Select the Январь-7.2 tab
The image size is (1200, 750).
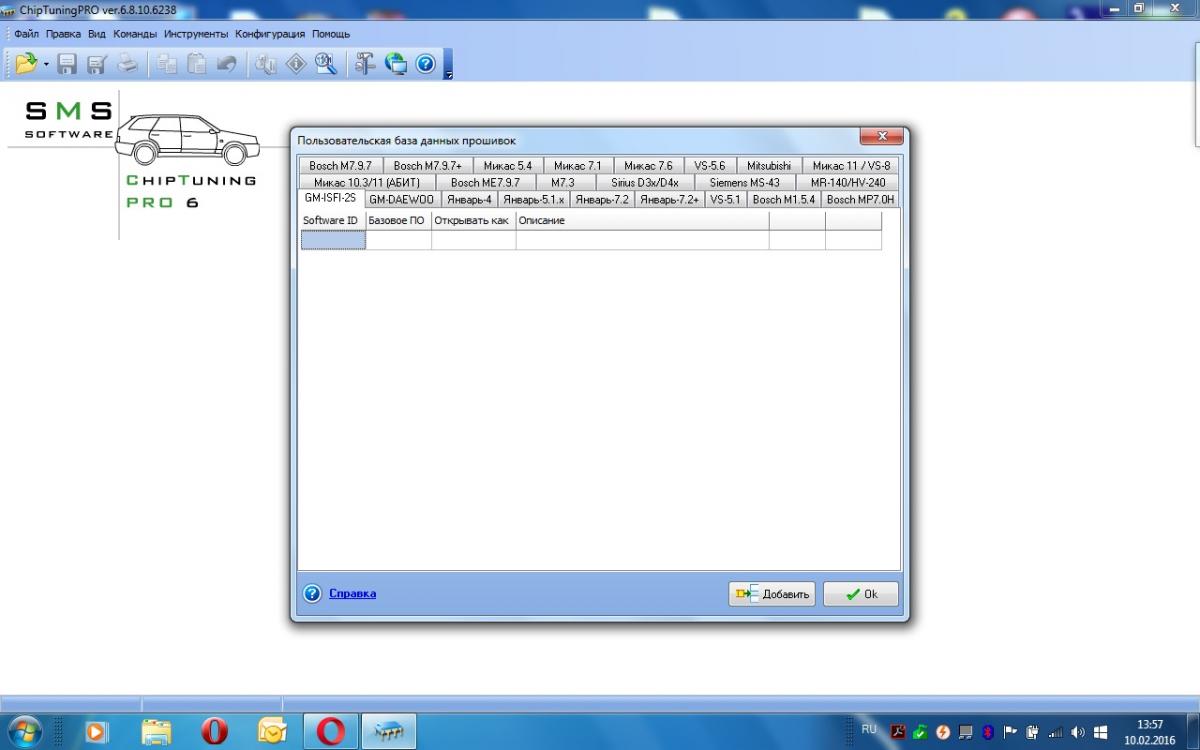[602, 200]
